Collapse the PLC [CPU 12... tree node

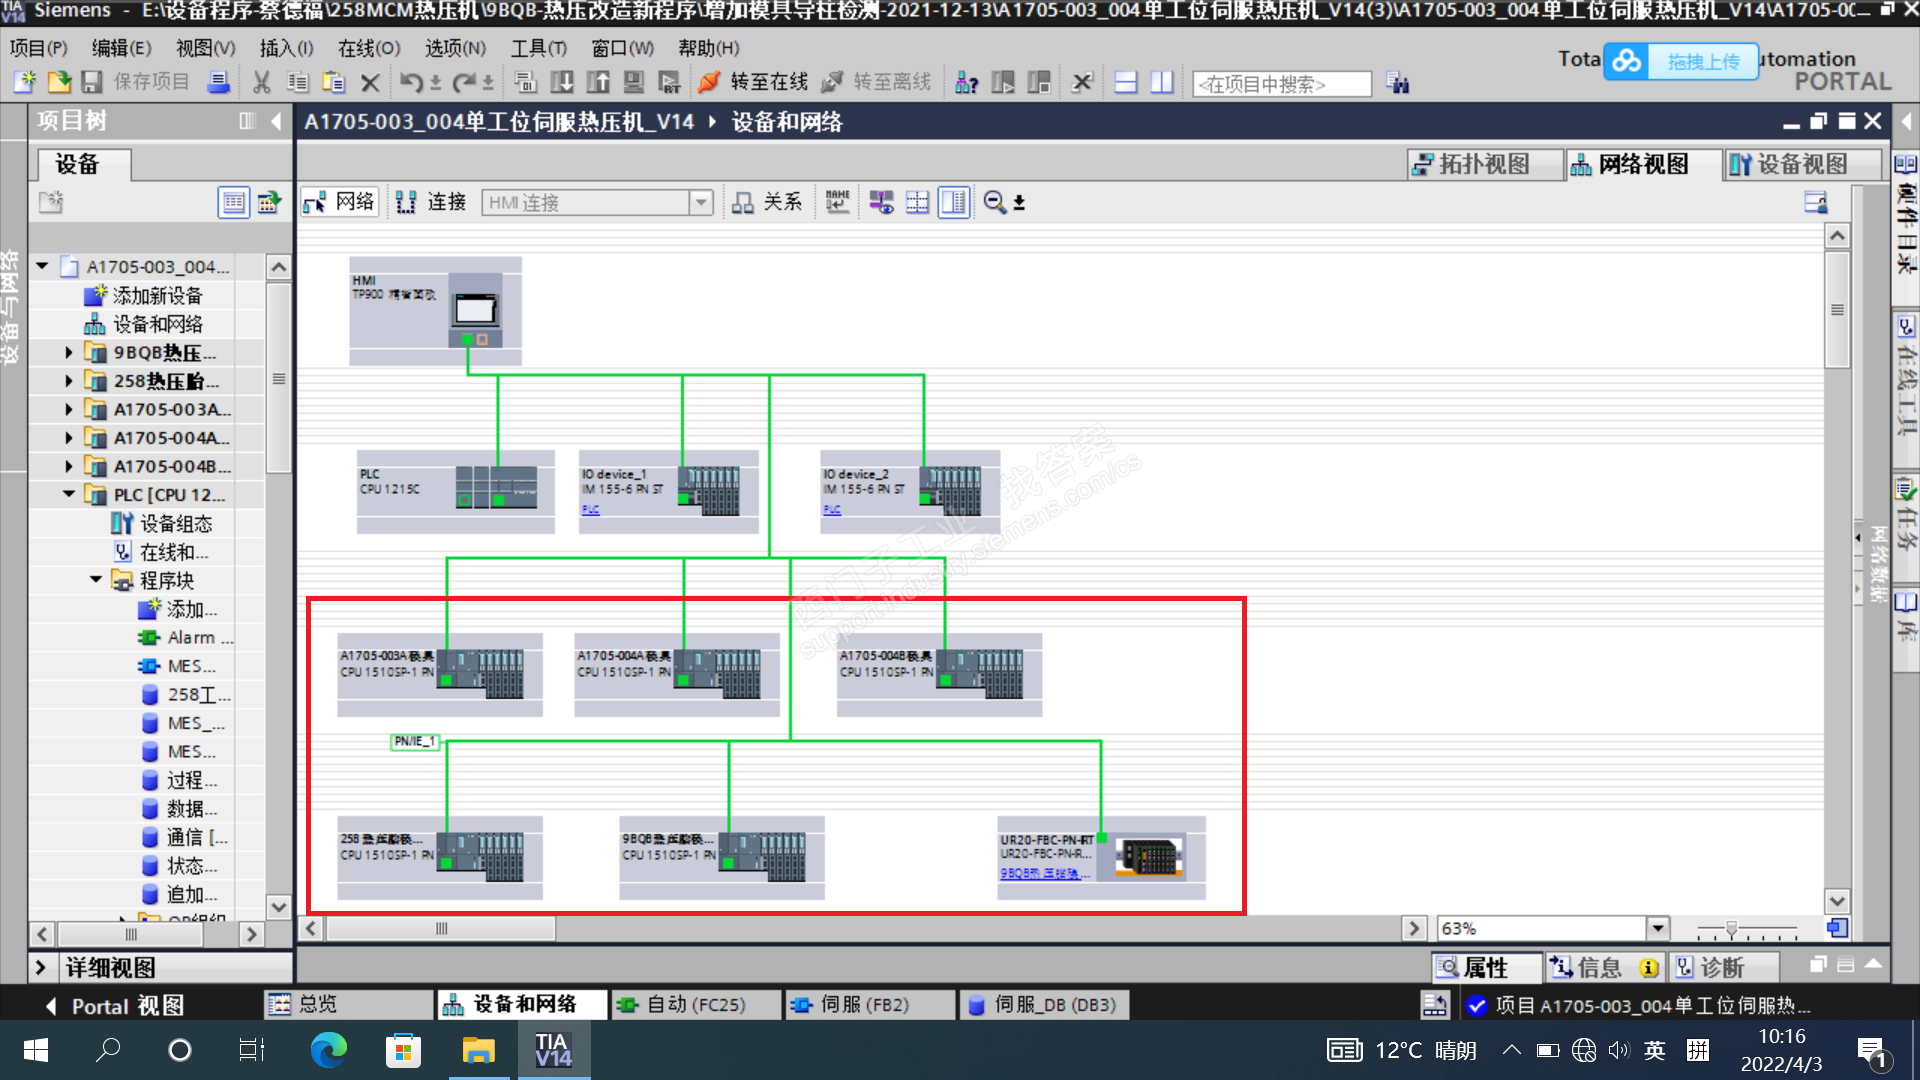click(68, 494)
